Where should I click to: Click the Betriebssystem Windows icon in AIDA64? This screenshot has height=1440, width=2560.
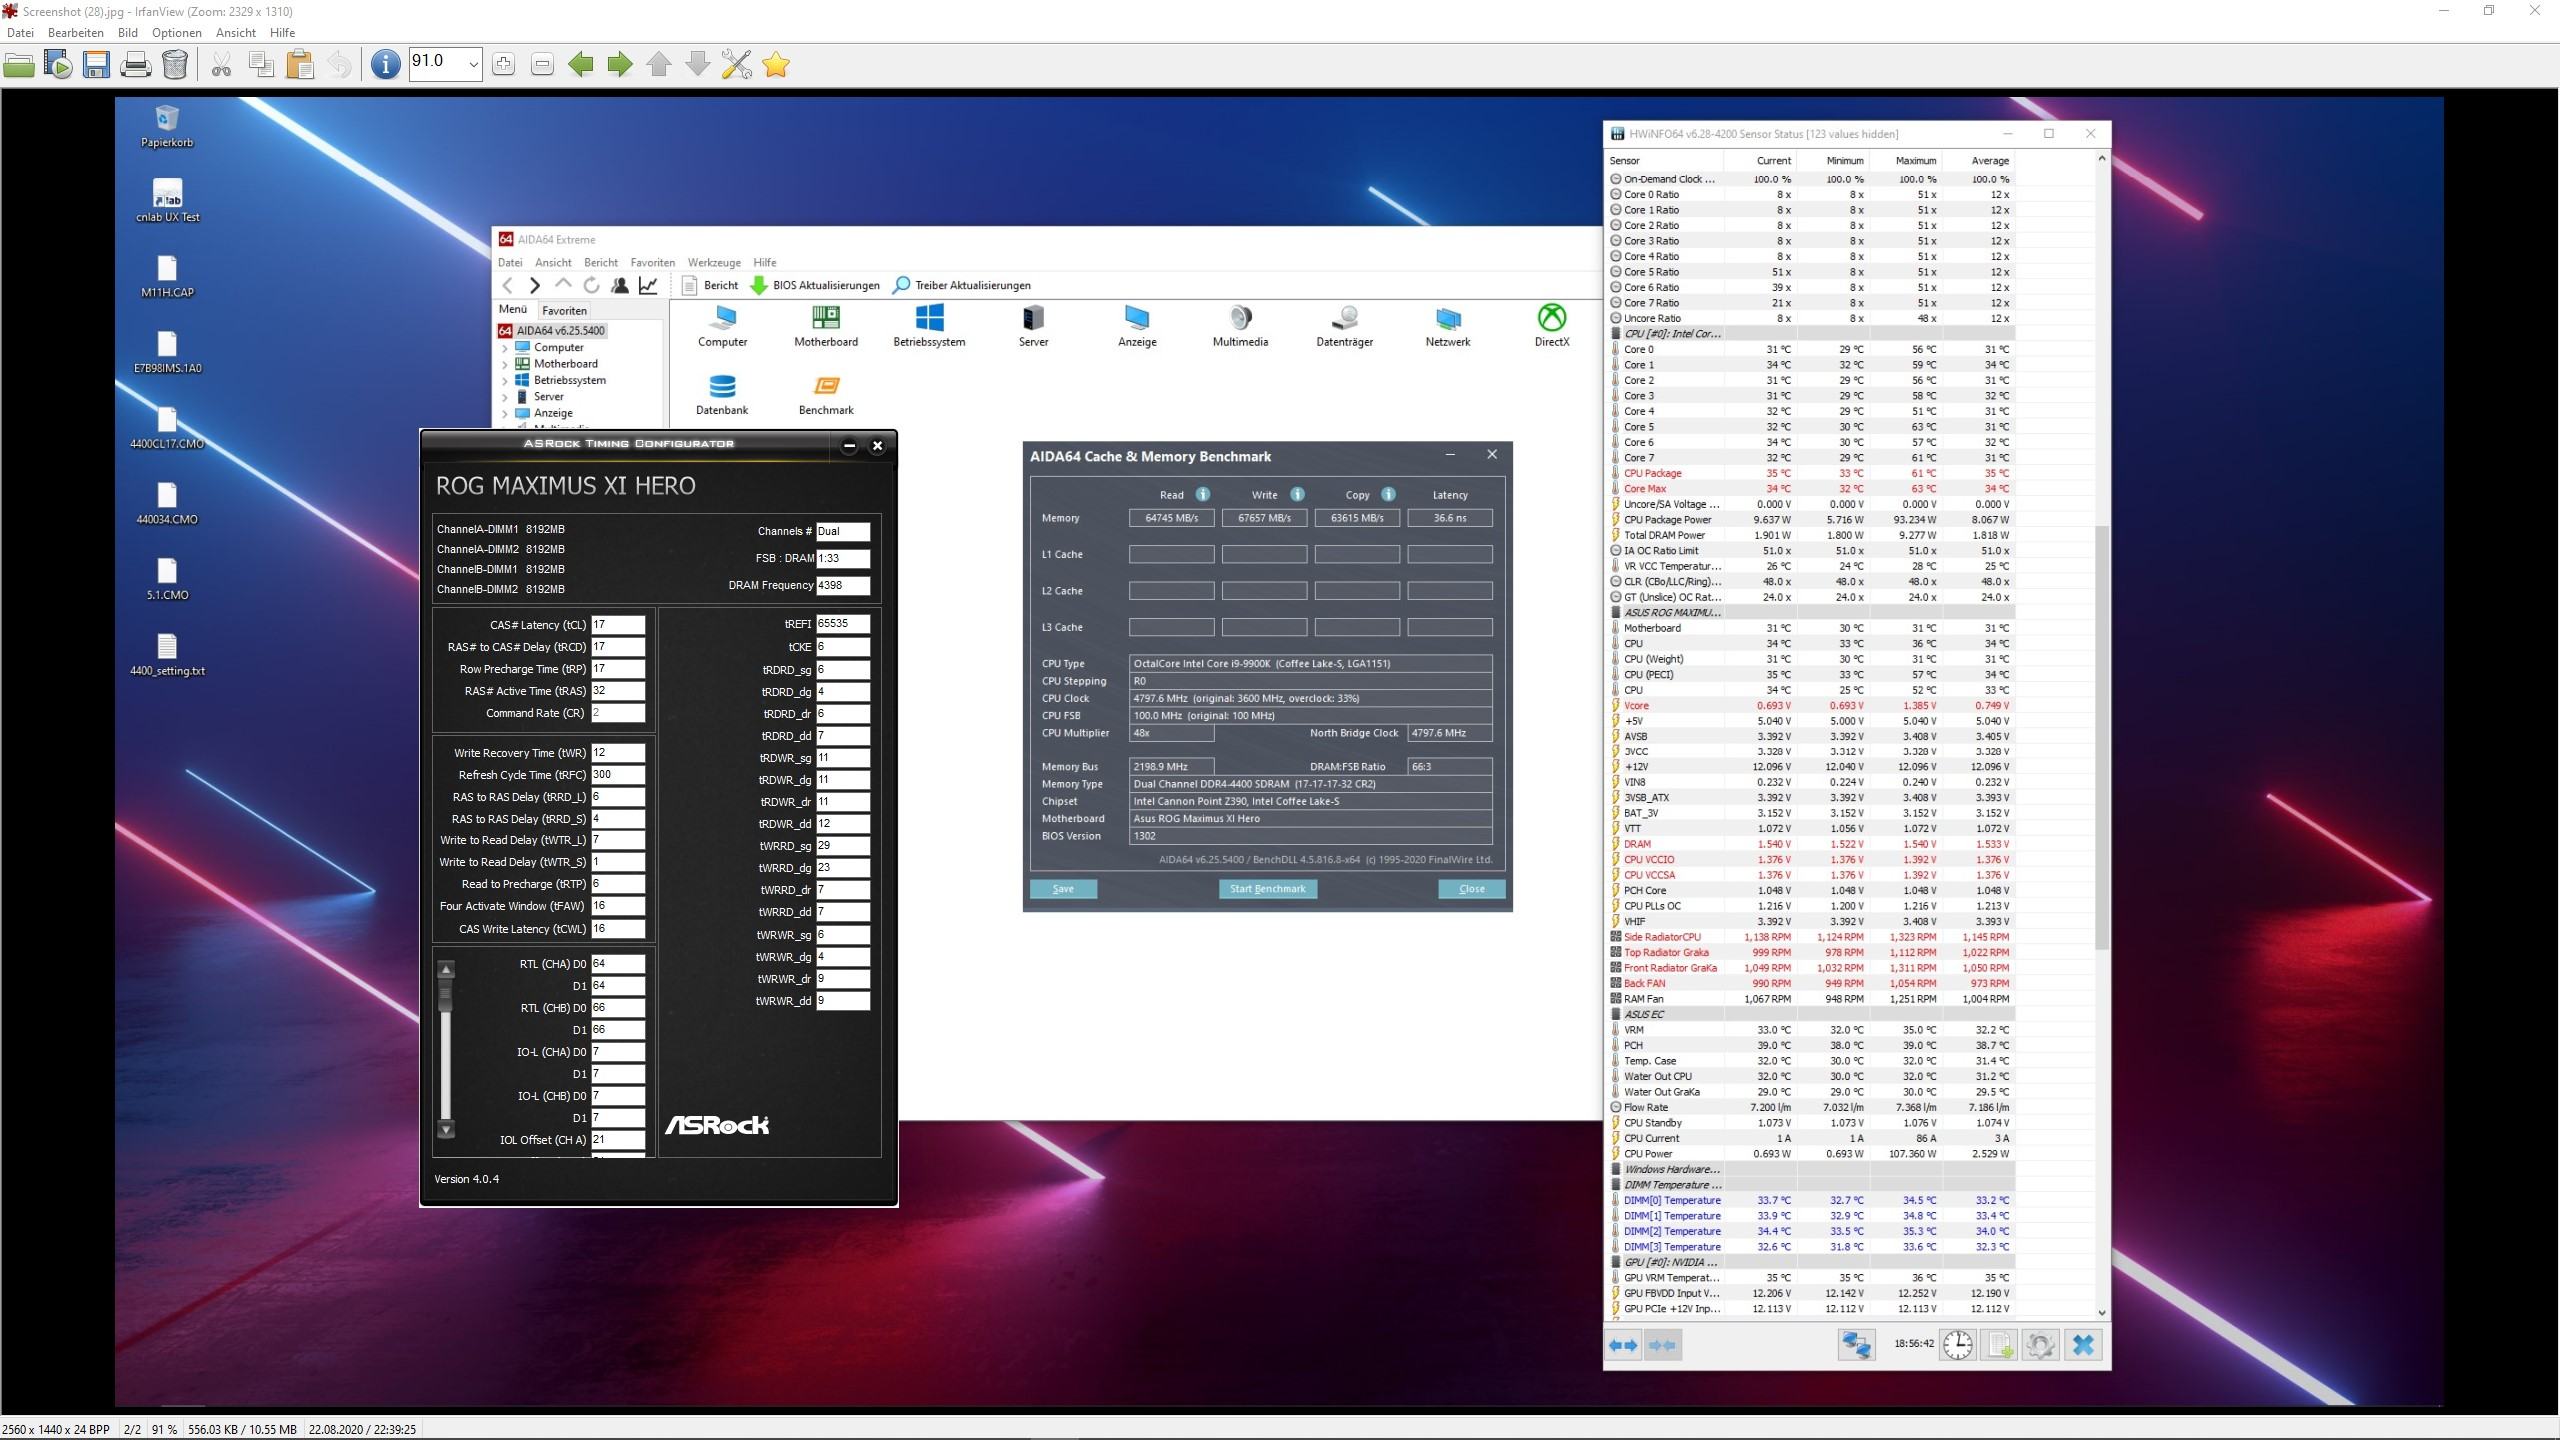[929, 326]
